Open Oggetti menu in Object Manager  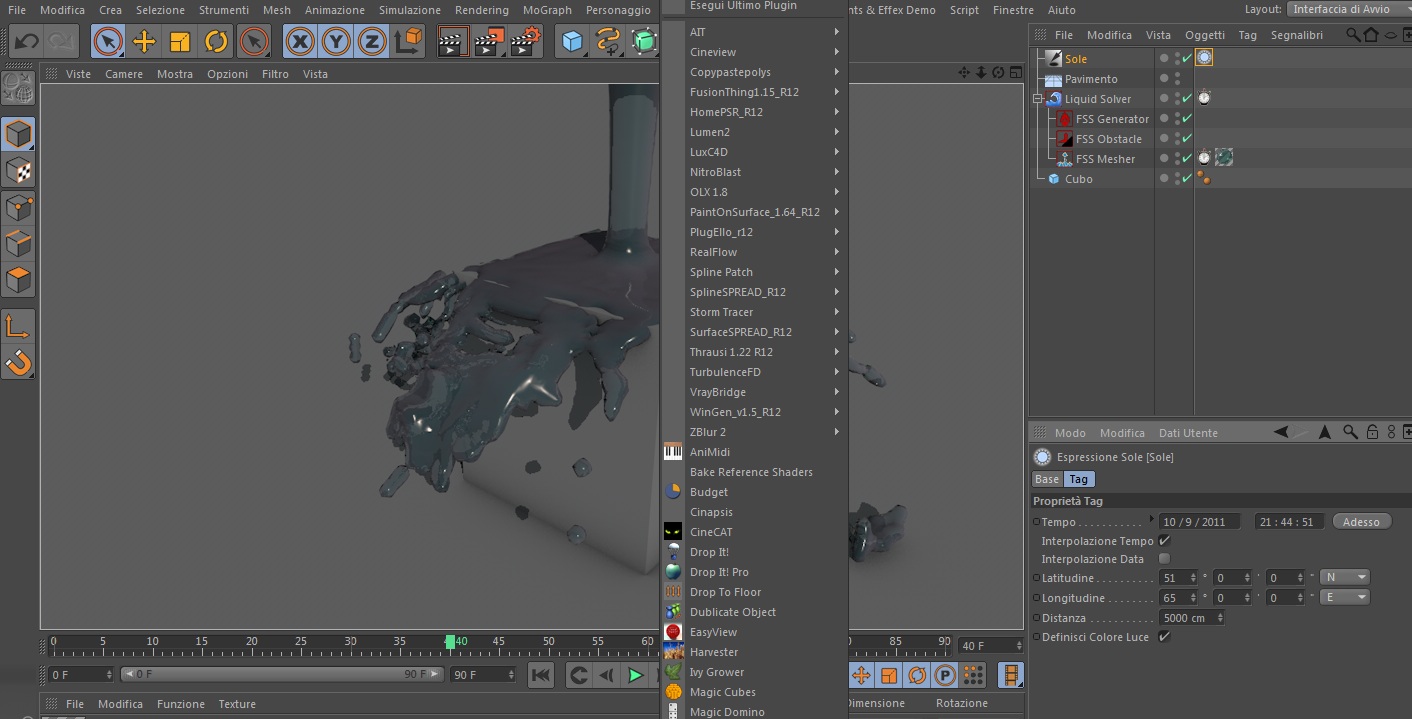click(1204, 35)
